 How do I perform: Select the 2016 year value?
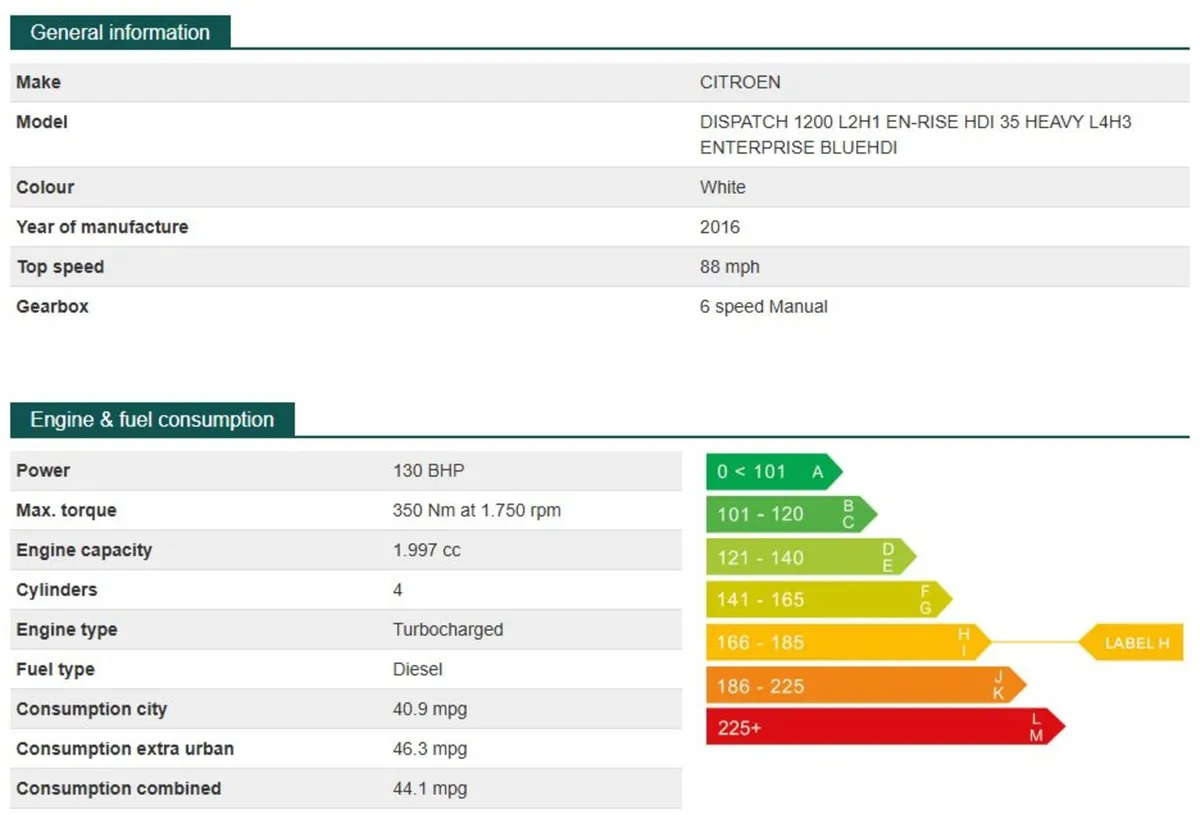click(x=720, y=227)
